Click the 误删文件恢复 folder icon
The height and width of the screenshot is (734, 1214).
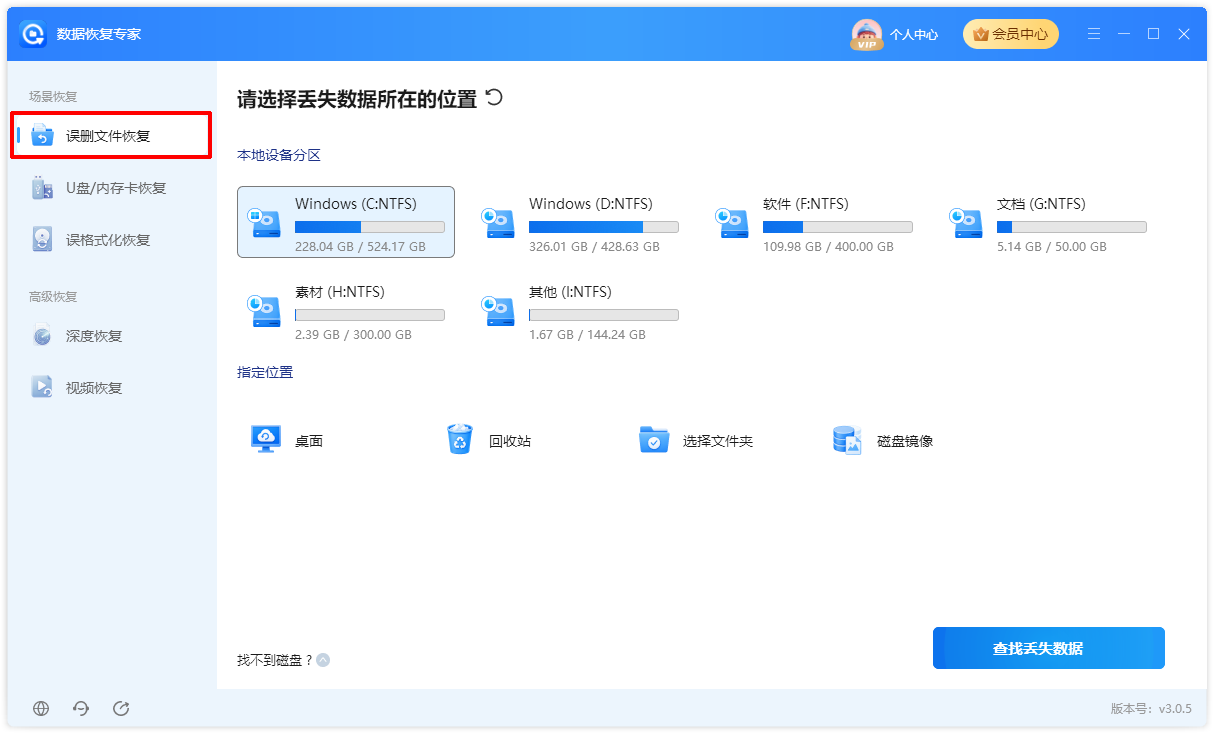point(42,136)
